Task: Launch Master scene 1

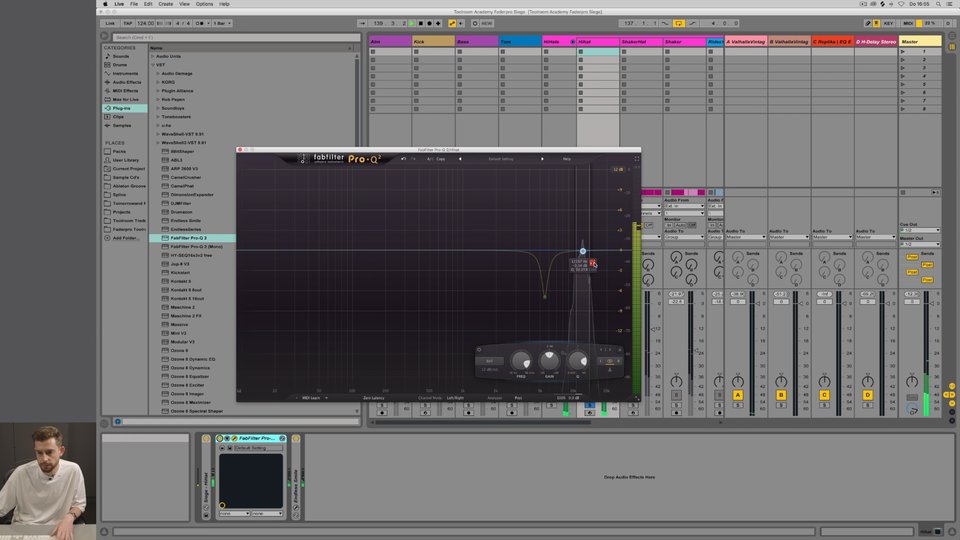Action: (902, 51)
